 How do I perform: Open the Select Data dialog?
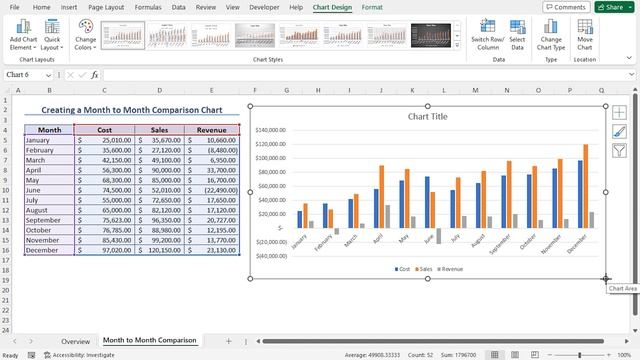pyautogui.click(x=517, y=35)
